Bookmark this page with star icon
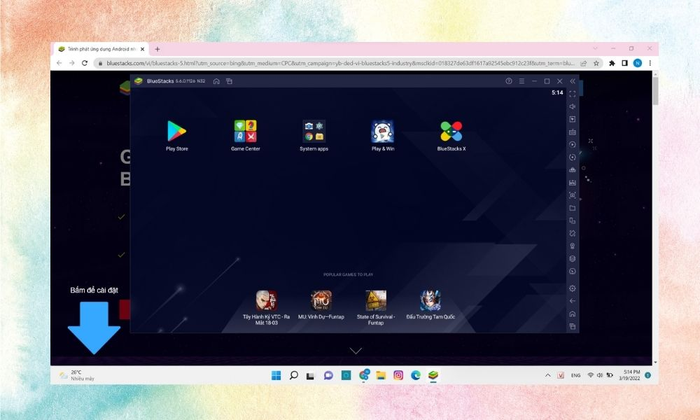This screenshot has height=420, width=700. click(x=596, y=63)
